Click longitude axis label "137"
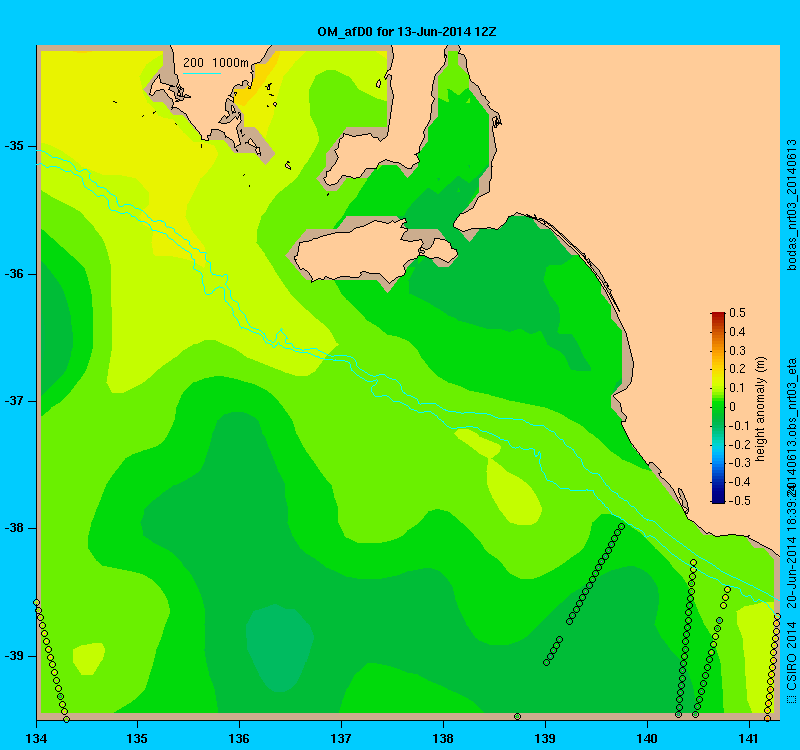Image resolution: width=800 pixels, height=750 pixels. click(341, 738)
